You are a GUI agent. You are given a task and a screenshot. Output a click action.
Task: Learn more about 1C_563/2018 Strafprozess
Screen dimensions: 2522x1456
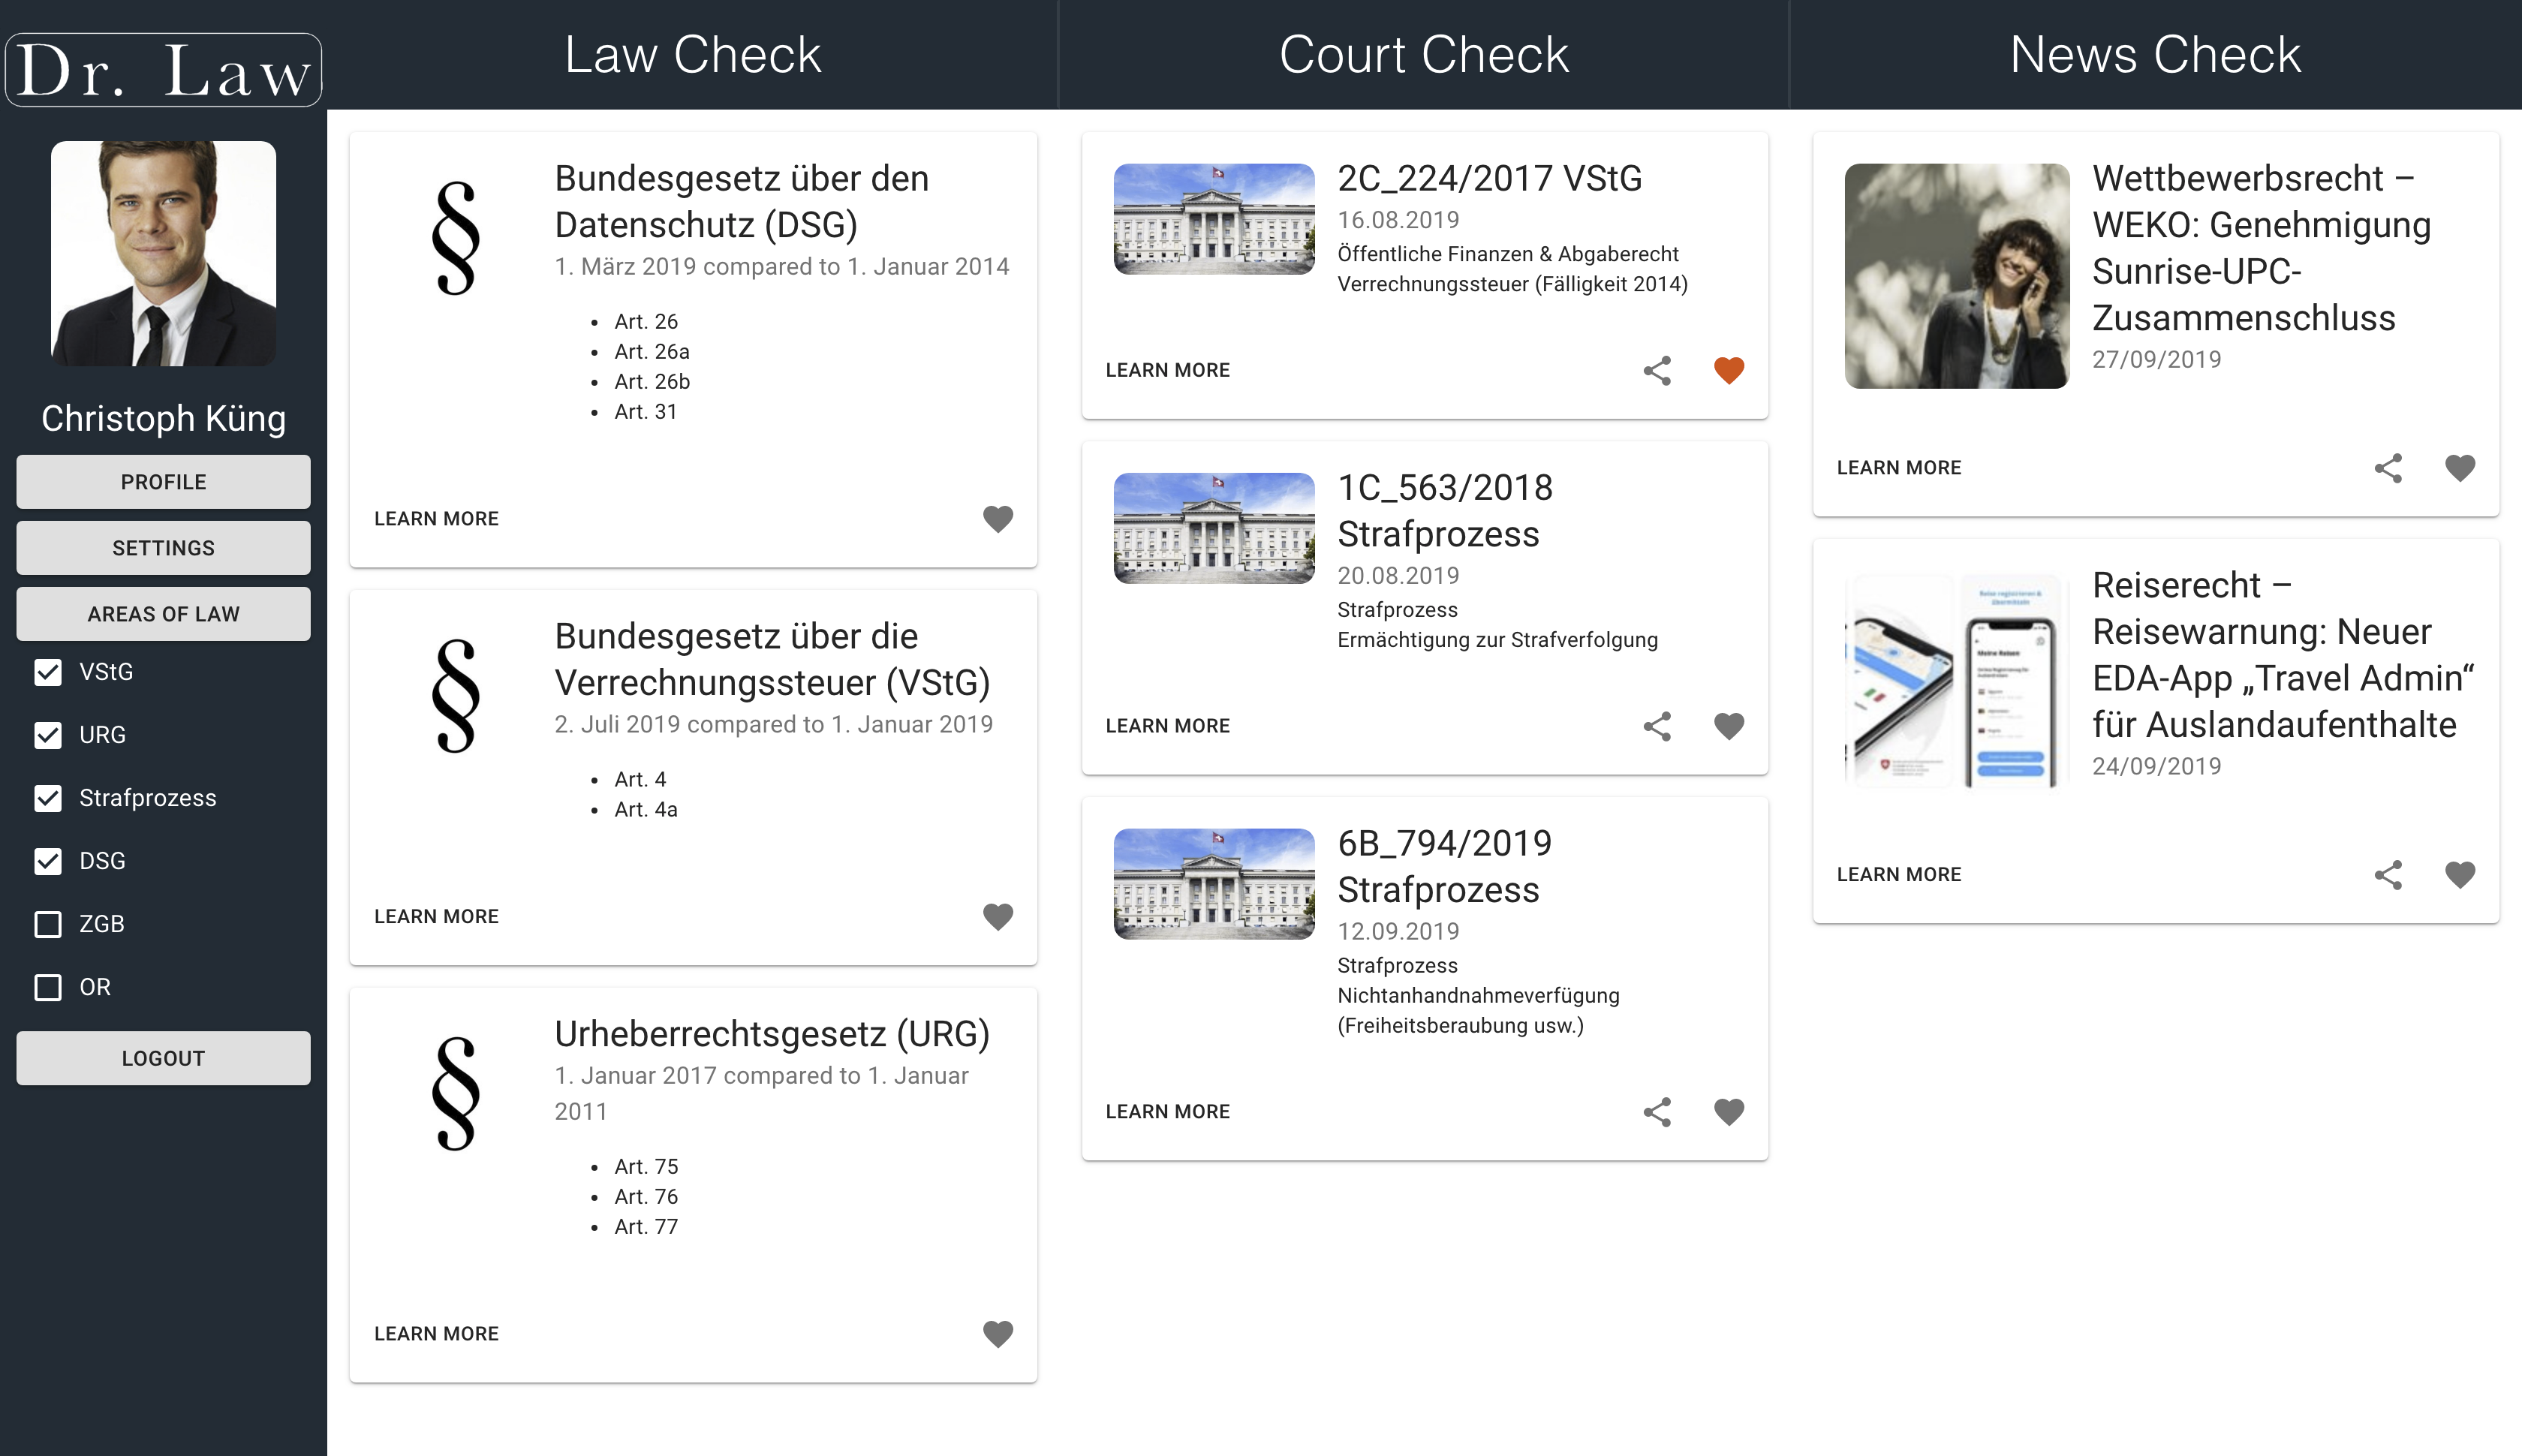[1167, 726]
